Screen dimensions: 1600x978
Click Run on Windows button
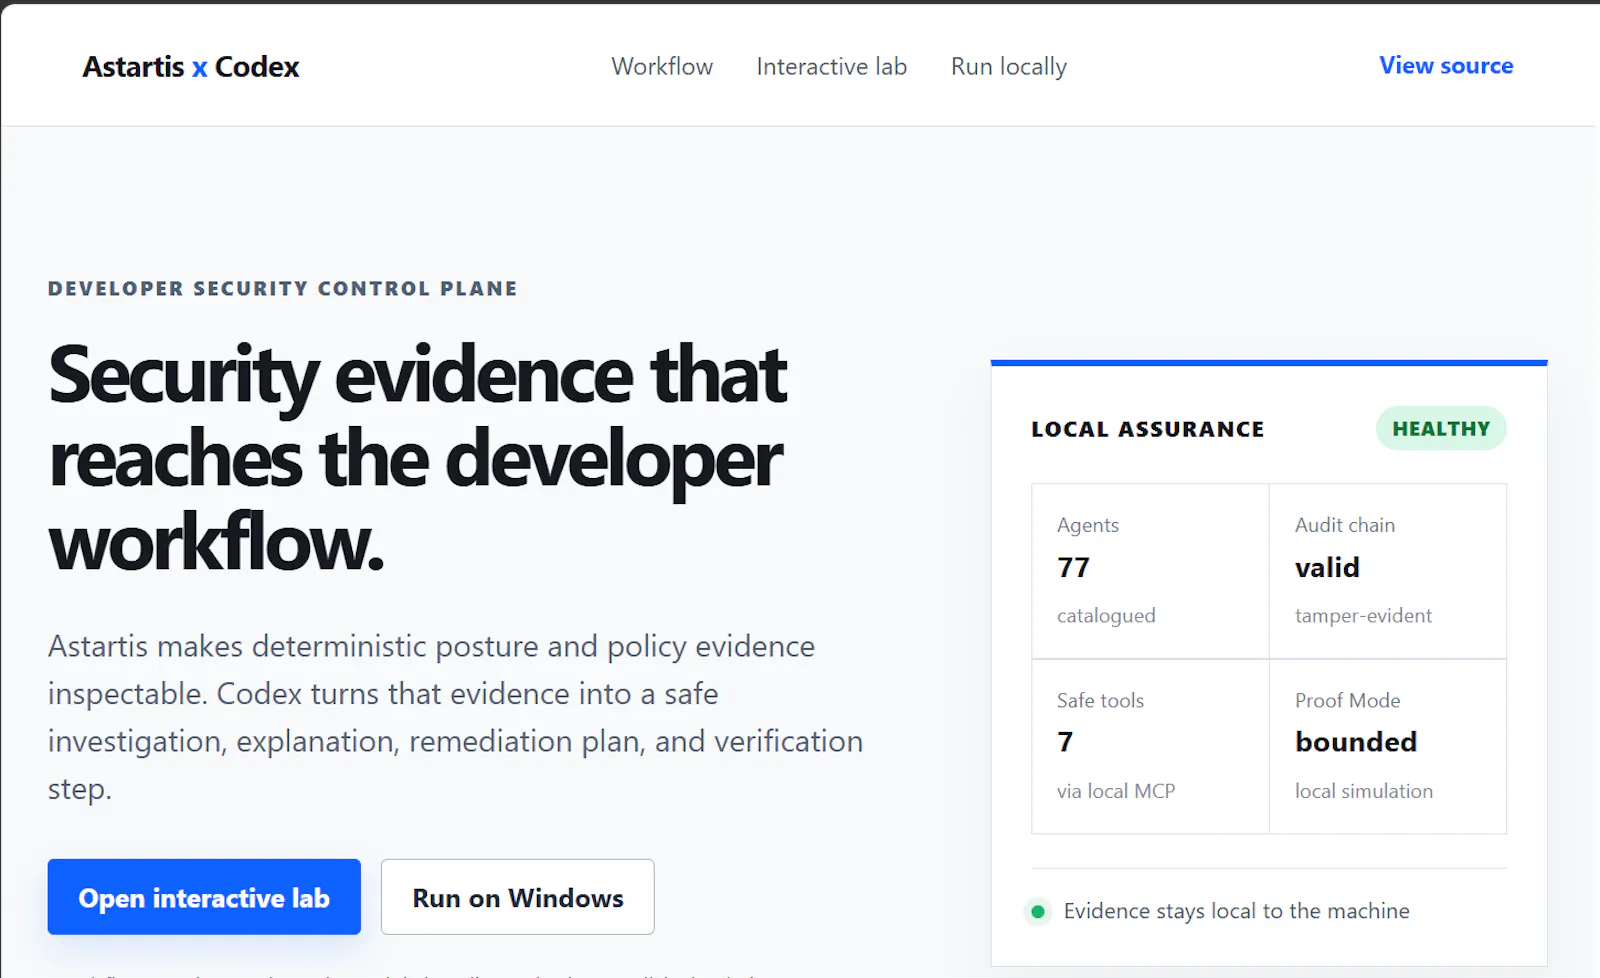[x=518, y=897]
